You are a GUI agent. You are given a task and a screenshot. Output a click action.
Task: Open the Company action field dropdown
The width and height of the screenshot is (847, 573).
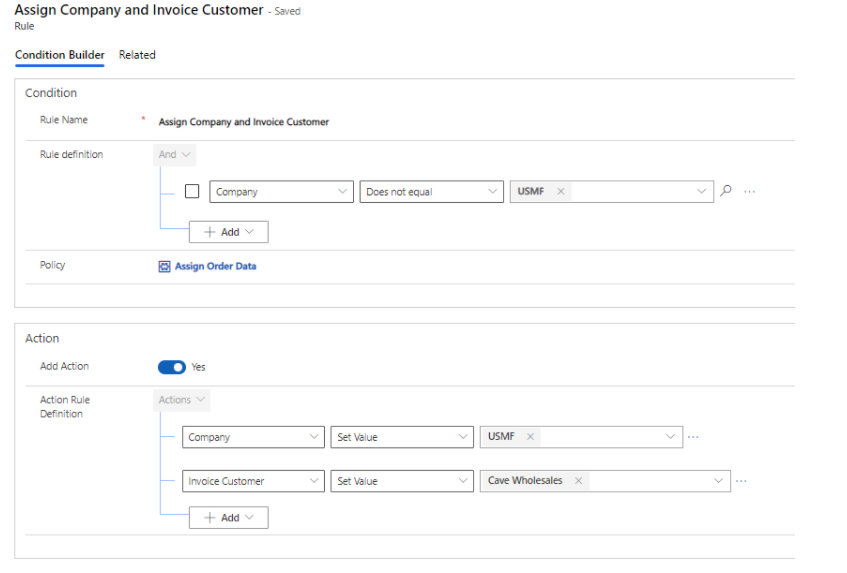point(253,437)
